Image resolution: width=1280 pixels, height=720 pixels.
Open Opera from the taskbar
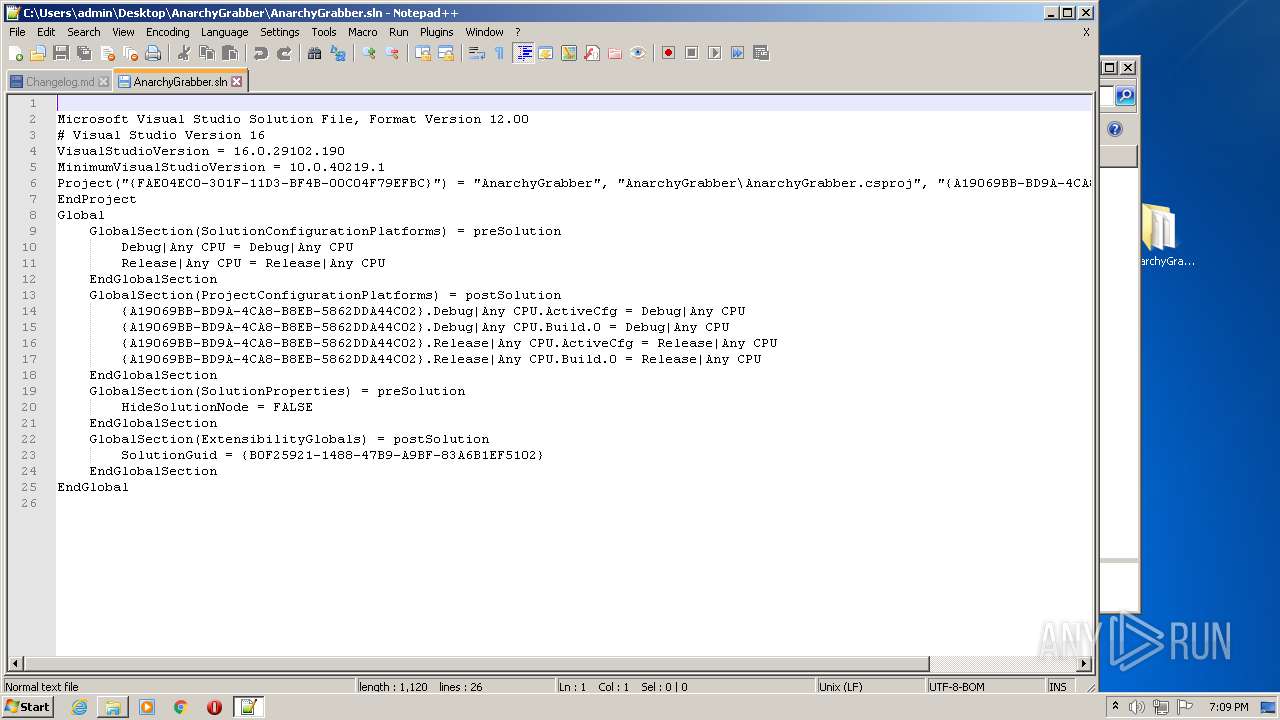[214, 707]
